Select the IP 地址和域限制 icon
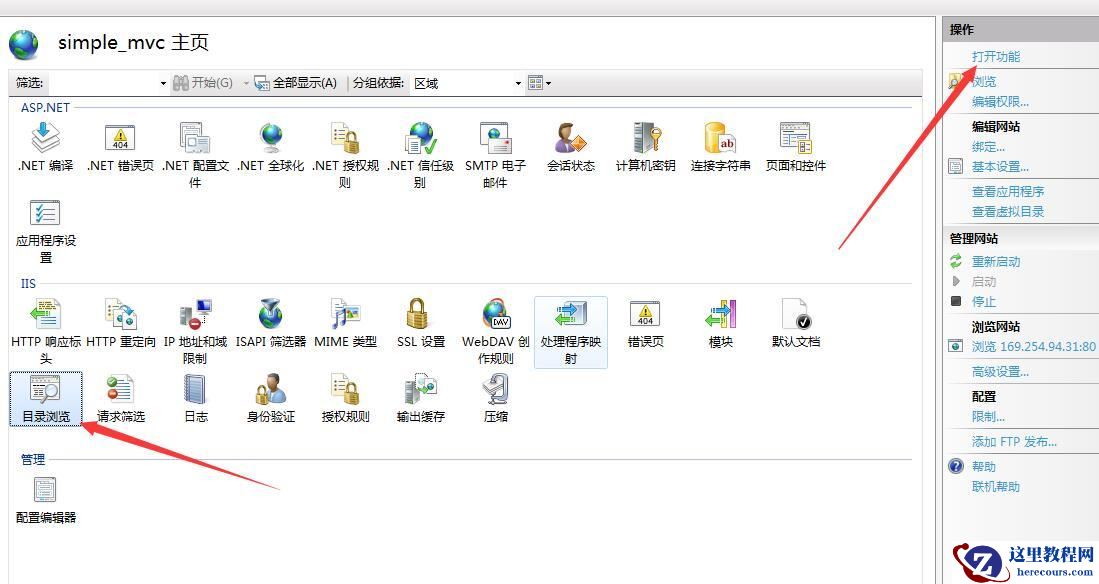 [x=195, y=313]
